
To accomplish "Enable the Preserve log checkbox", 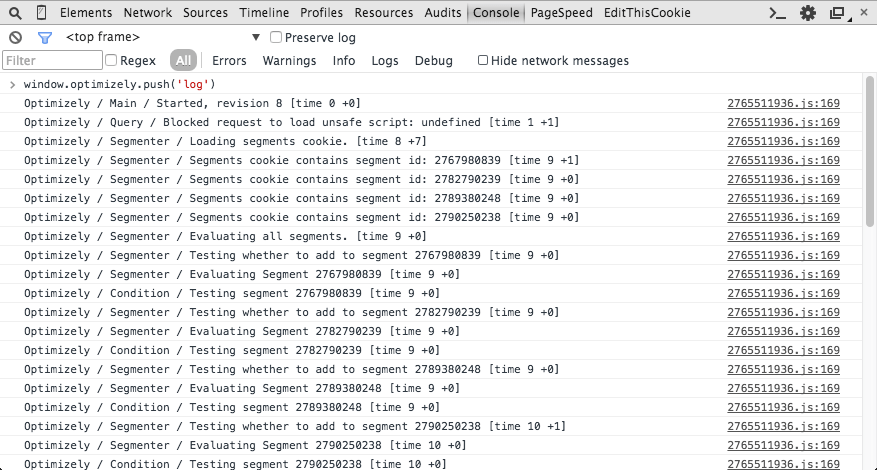I will [276, 37].
